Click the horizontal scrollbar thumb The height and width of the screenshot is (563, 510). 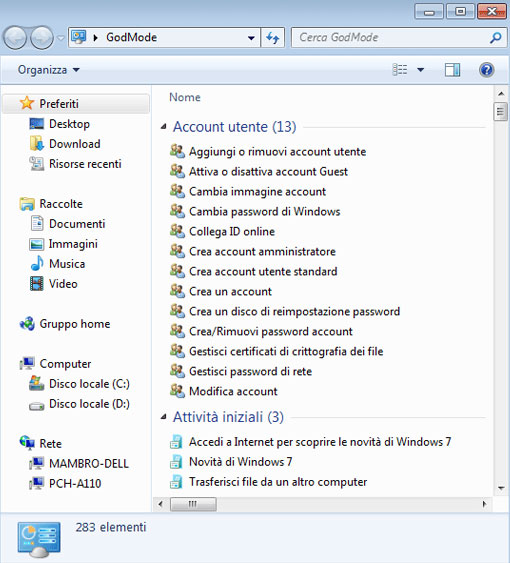(x=193, y=504)
